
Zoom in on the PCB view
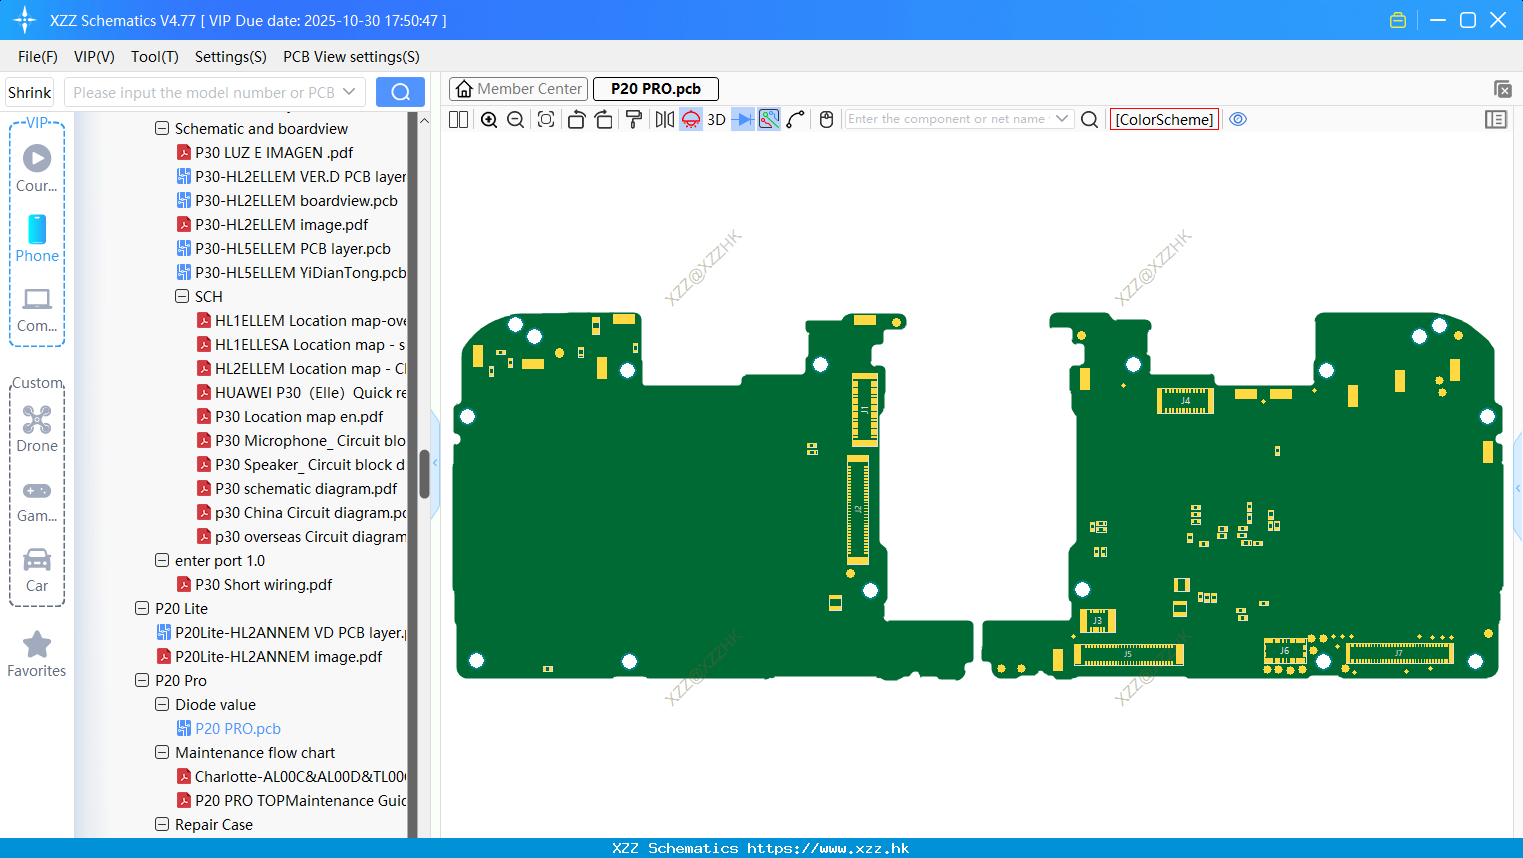tap(489, 119)
